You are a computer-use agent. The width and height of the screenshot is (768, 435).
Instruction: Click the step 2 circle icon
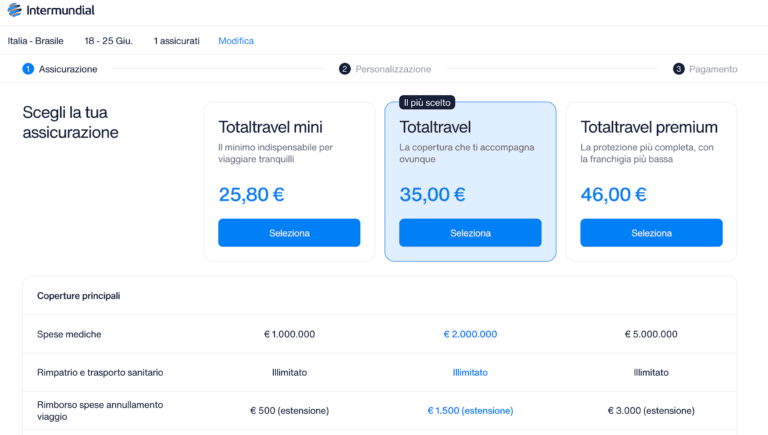click(345, 69)
